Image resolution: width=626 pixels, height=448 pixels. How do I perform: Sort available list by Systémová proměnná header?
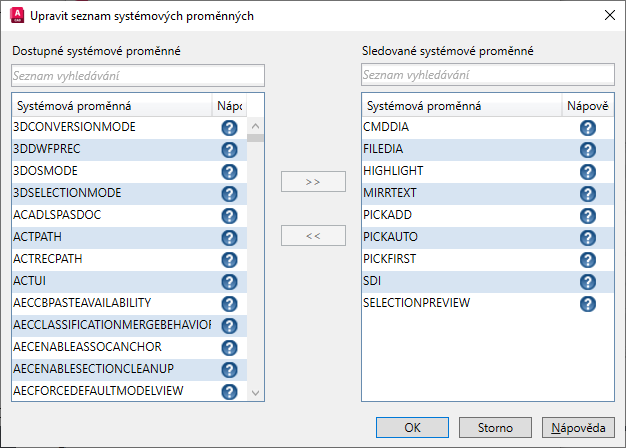coord(110,105)
